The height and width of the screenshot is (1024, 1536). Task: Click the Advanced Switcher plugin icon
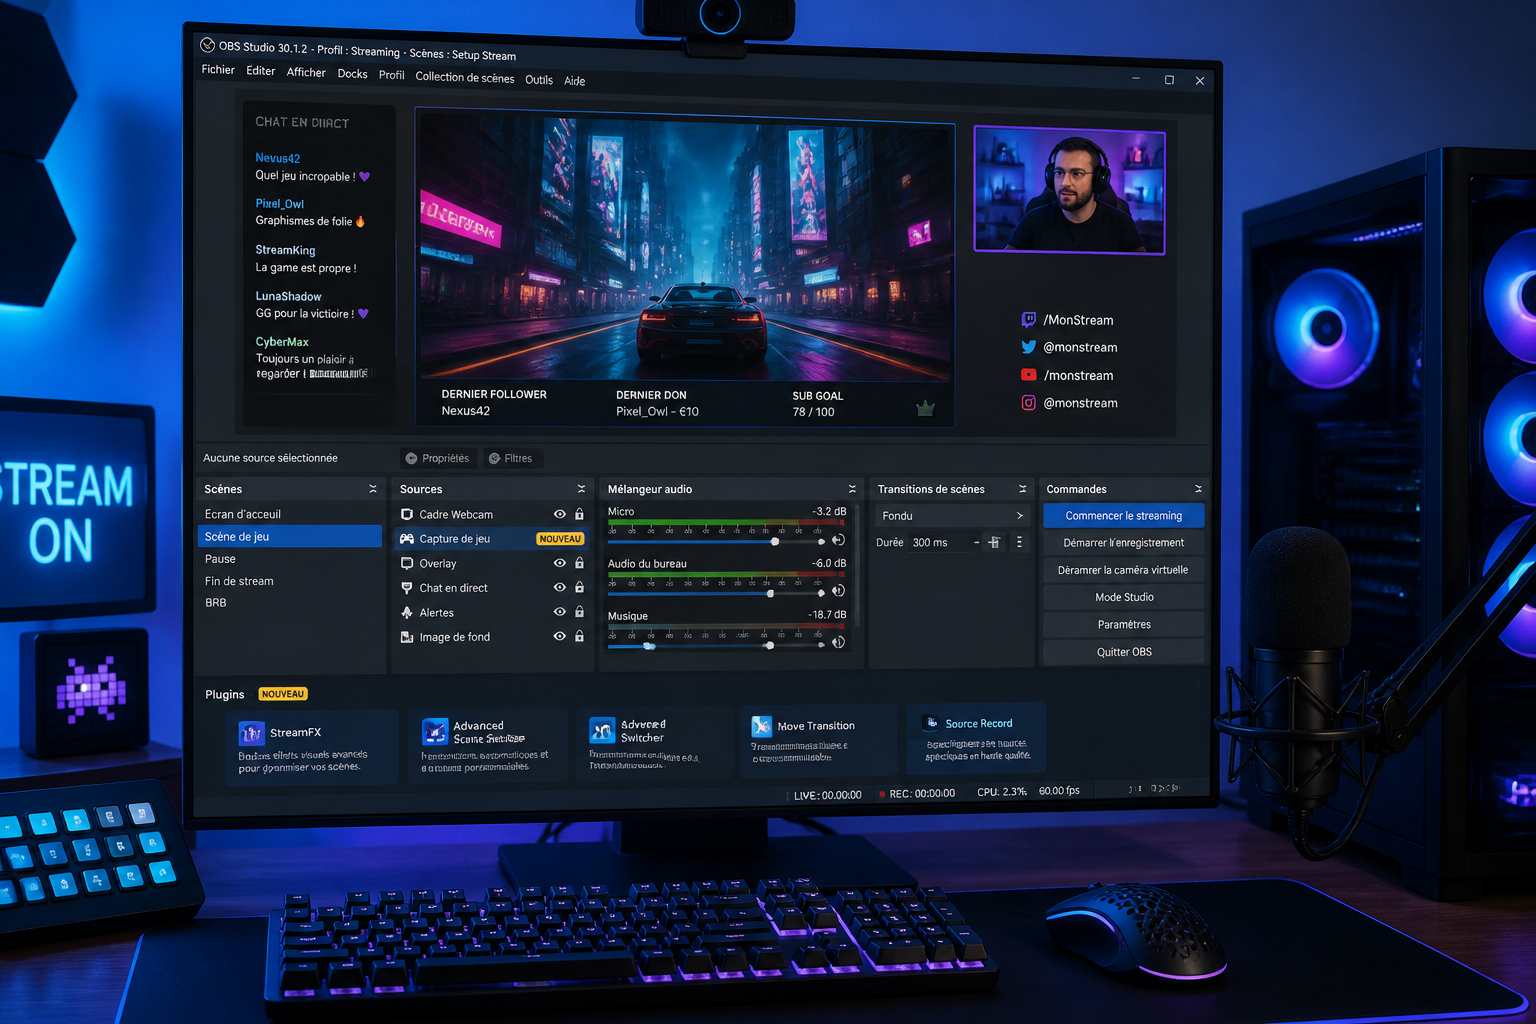coord(602,730)
